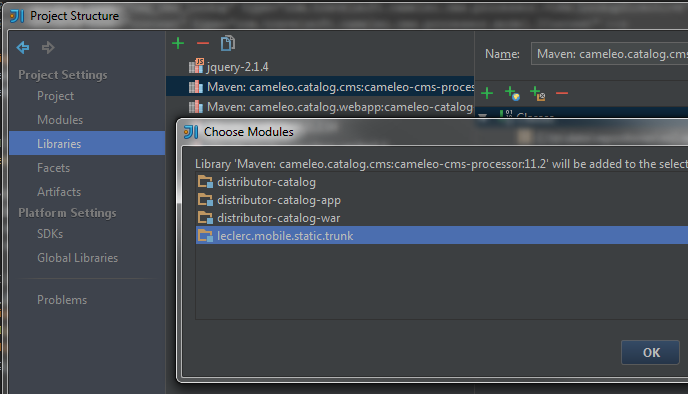Select Maven cameleo.catalog.webapp library row

tap(320, 107)
